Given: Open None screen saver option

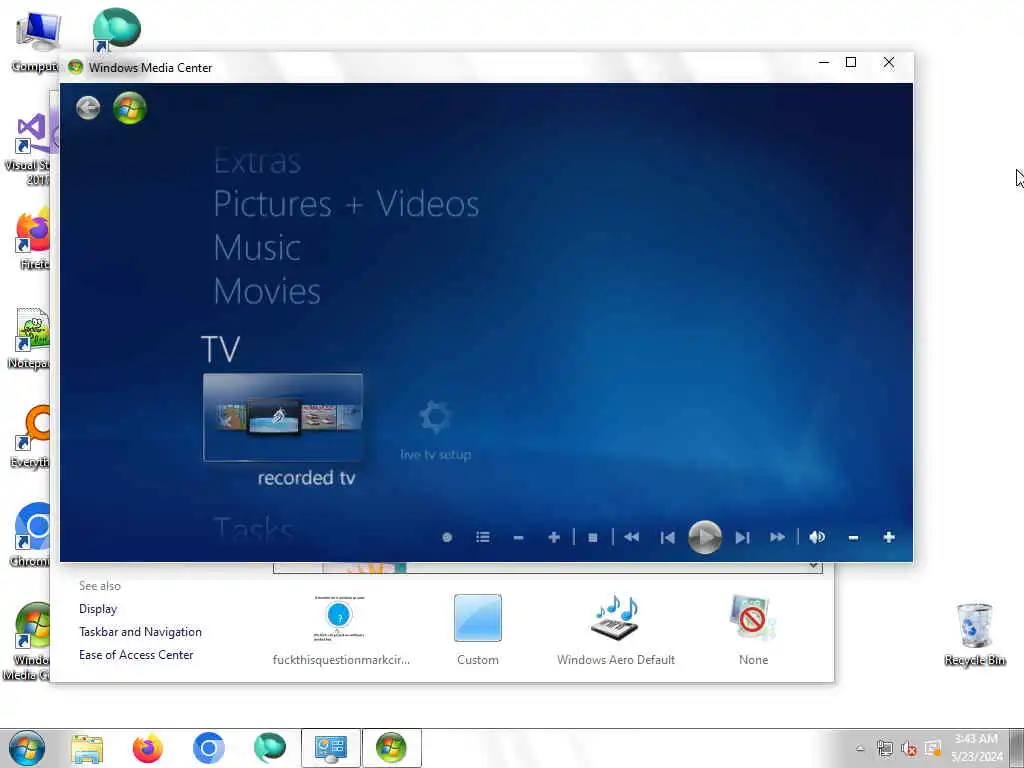Looking at the screenshot, I should tap(753, 630).
